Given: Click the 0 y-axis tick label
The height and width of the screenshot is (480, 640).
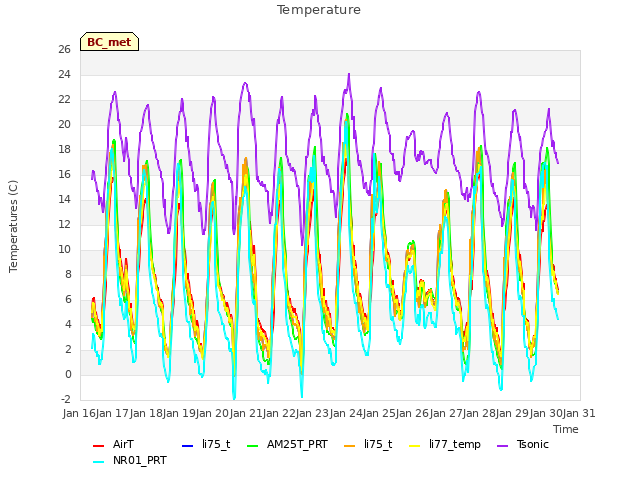Looking at the screenshot, I should 68,374.
